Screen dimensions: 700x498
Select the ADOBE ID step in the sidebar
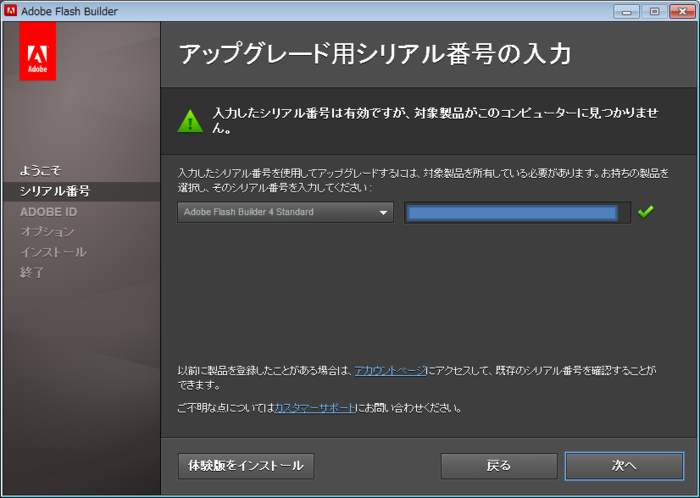pyautogui.click(x=48, y=212)
